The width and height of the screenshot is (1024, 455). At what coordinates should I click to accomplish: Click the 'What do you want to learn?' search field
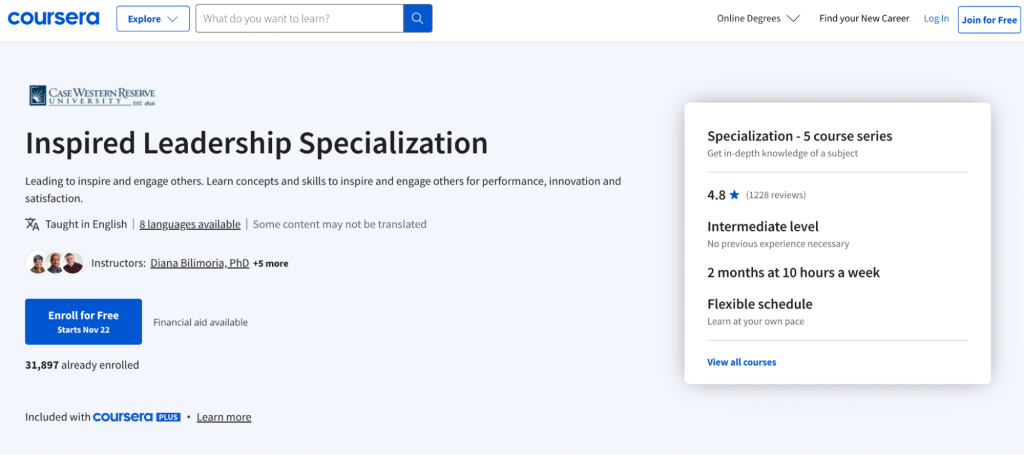[x=300, y=18]
